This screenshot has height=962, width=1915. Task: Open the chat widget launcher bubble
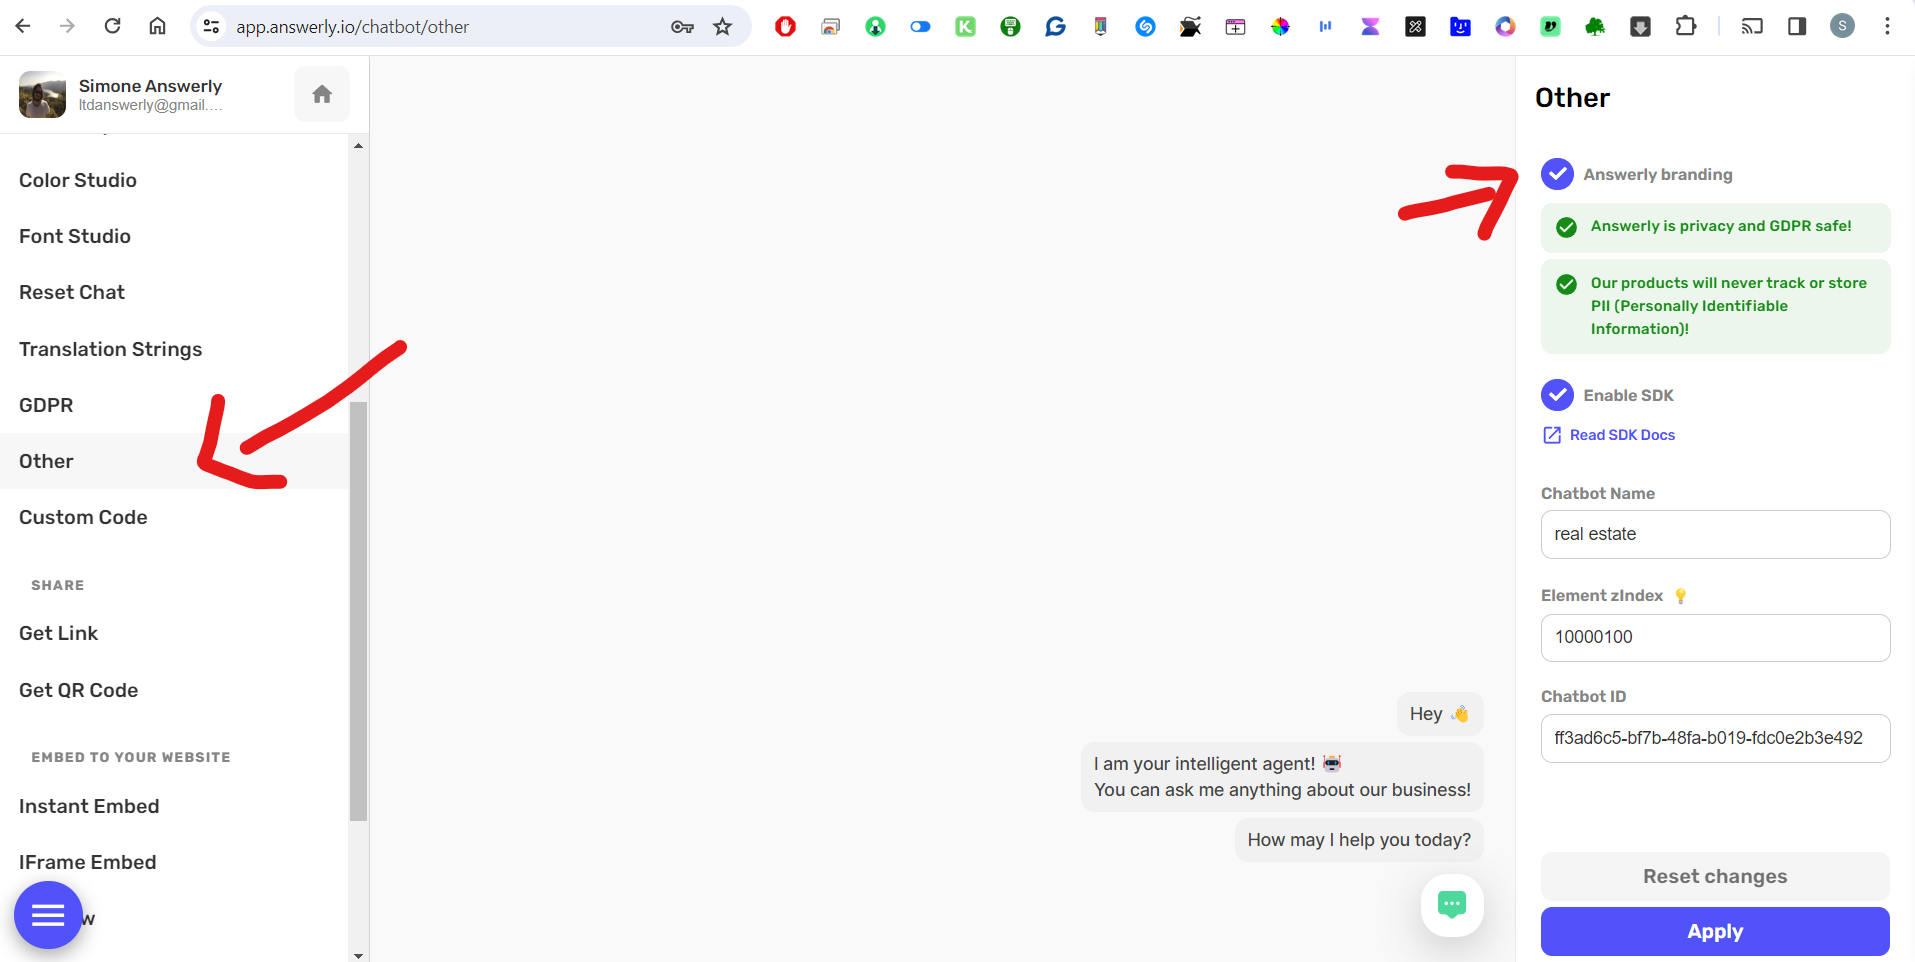point(1452,905)
